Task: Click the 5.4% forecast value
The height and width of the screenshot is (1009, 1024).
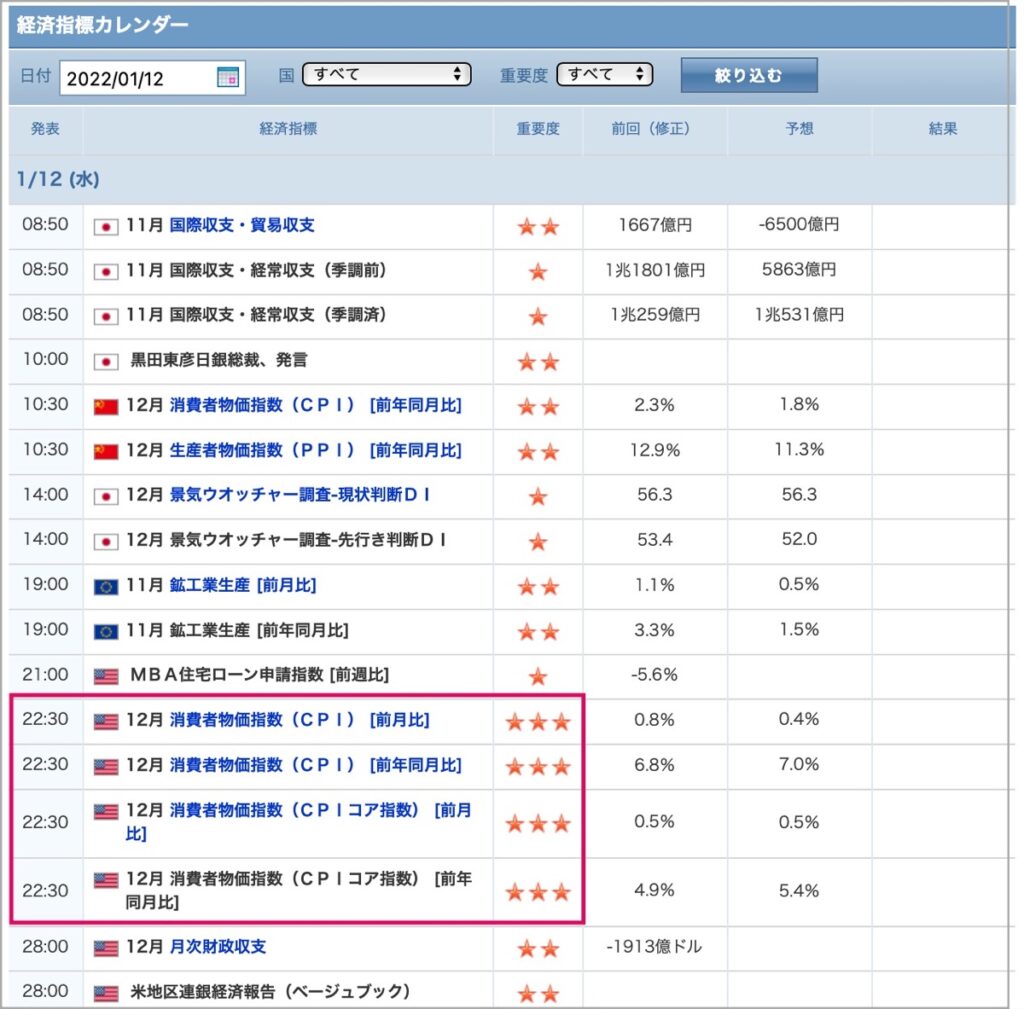Action: (x=799, y=890)
